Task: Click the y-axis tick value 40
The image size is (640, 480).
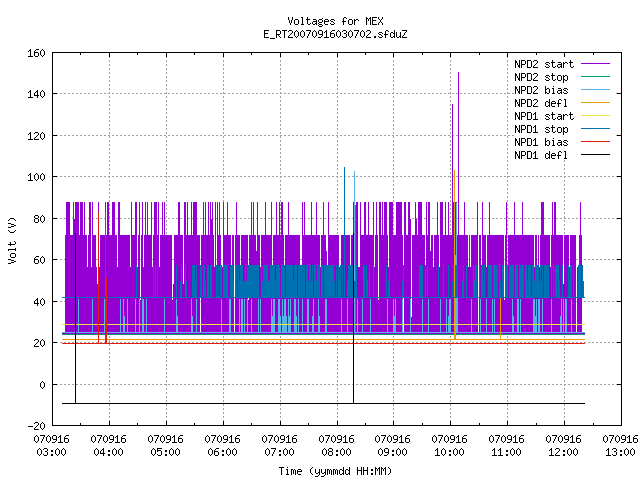Action: 40,302
